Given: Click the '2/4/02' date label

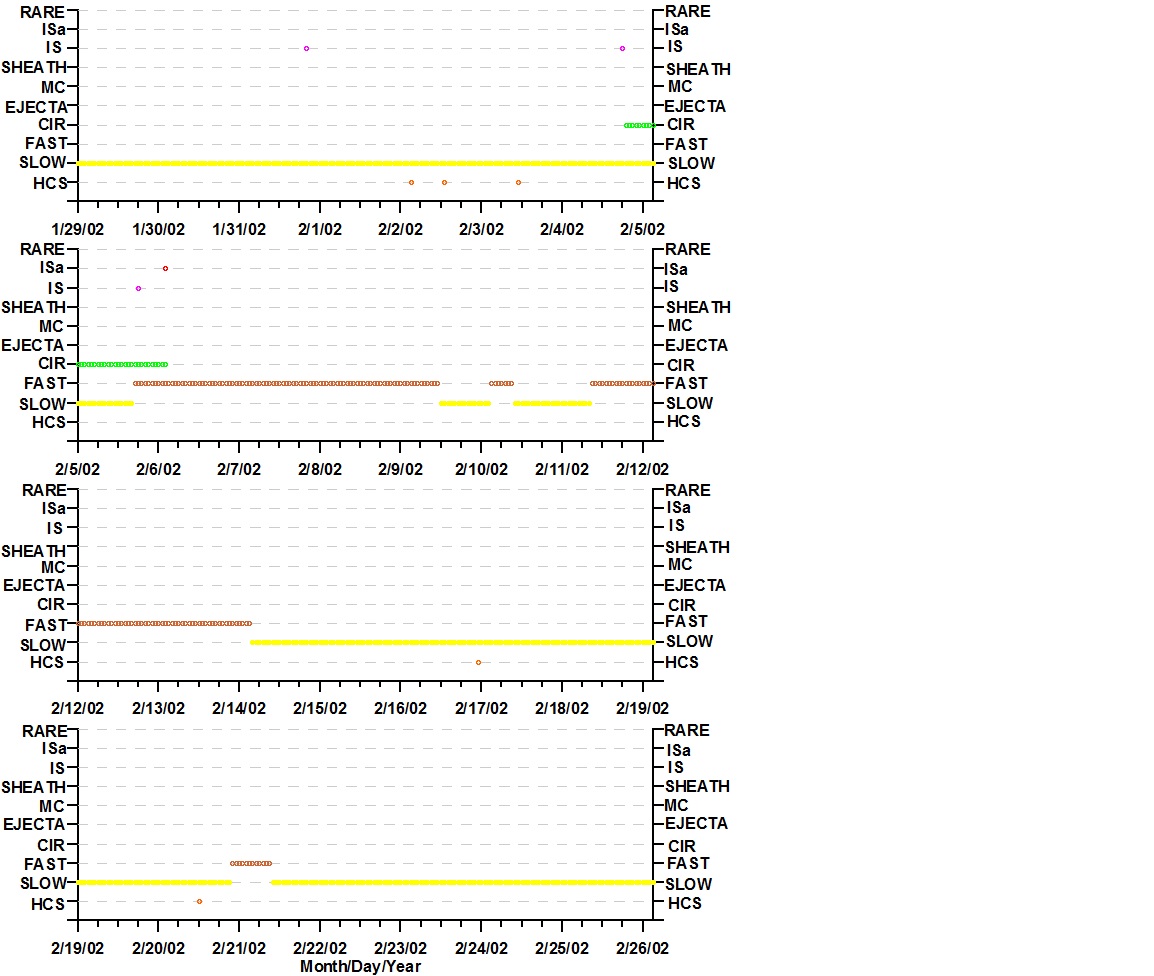Looking at the screenshot, I should [x=562, y=230].
